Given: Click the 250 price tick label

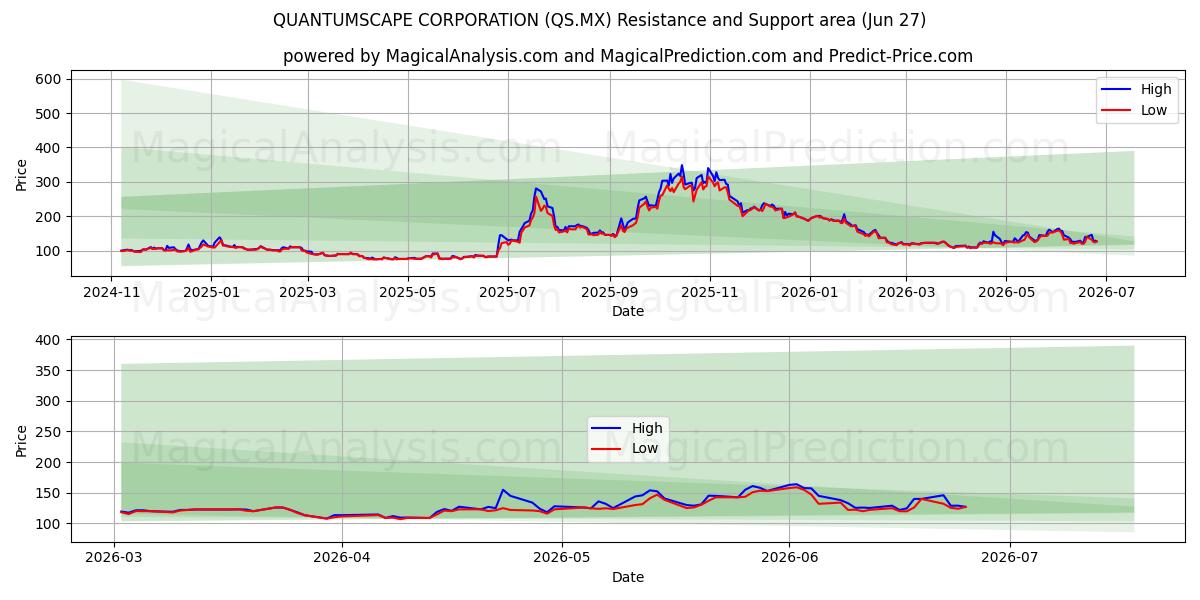Looking at the screenshot, I should 50,432.
